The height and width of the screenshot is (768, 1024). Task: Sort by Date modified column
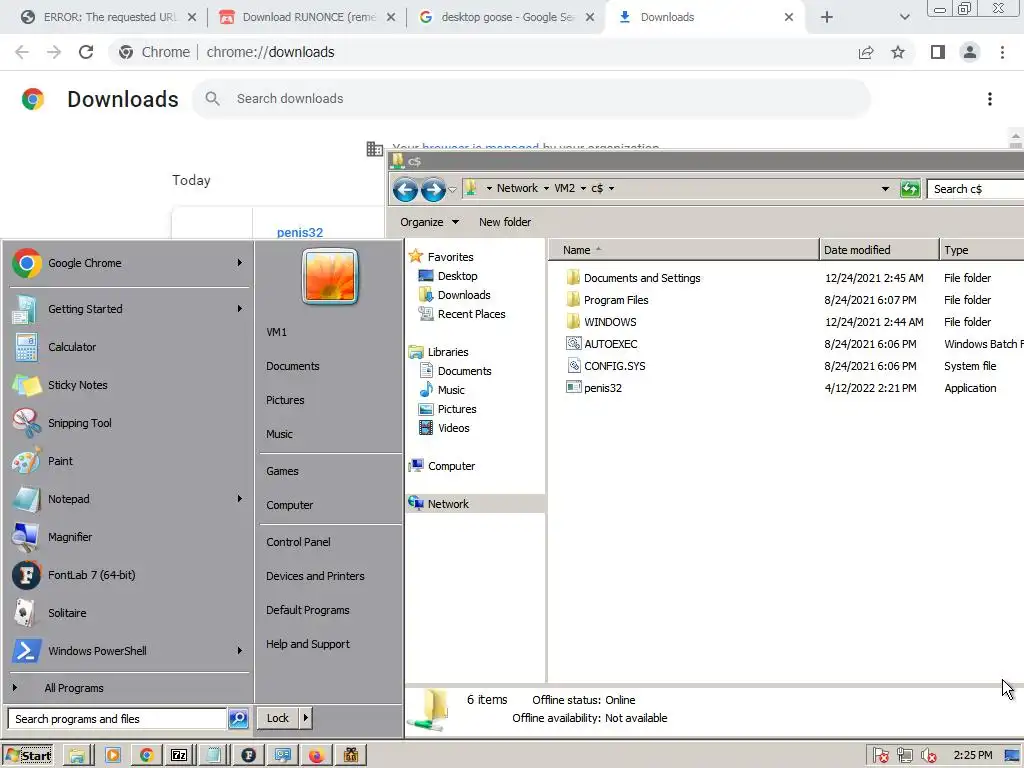pyautogui.click(x=878, y=250)
